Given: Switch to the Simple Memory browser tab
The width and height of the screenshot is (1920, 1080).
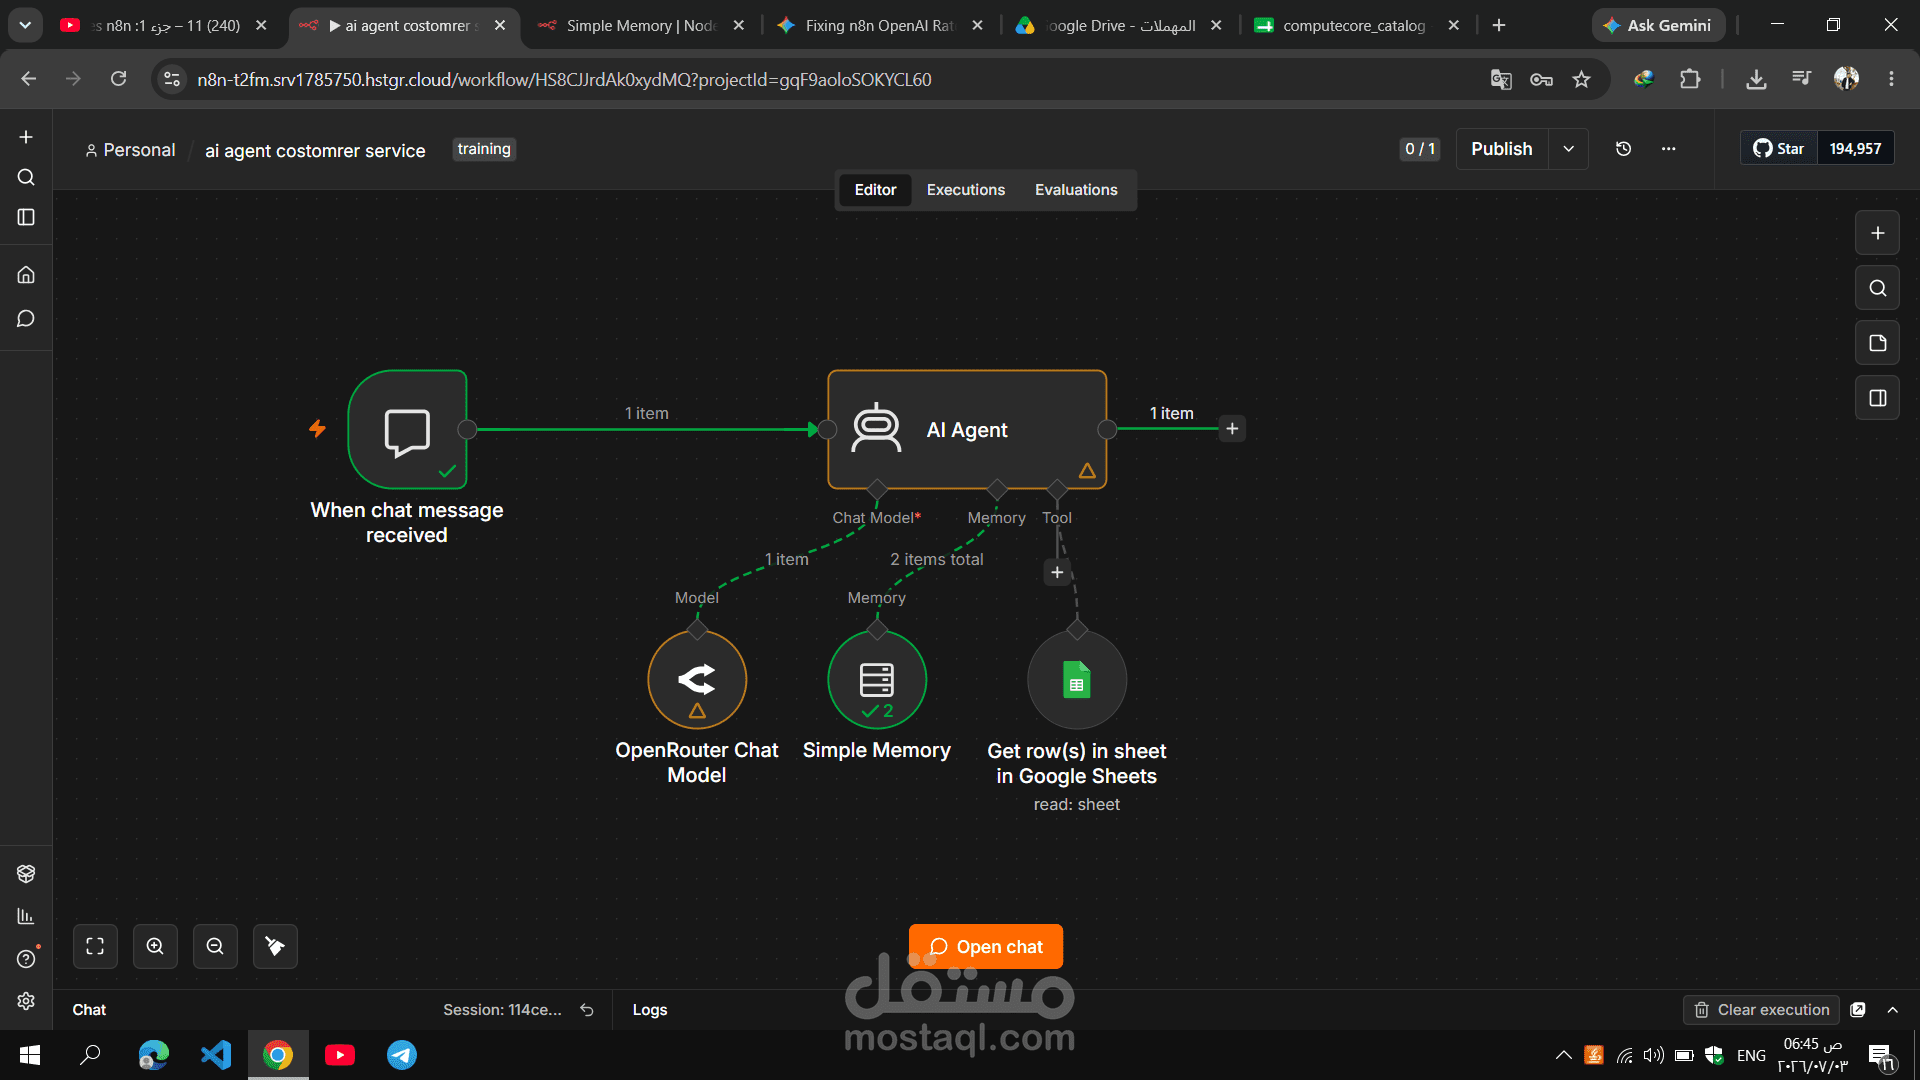Looking at the screenshot, I should pos(641,25).
